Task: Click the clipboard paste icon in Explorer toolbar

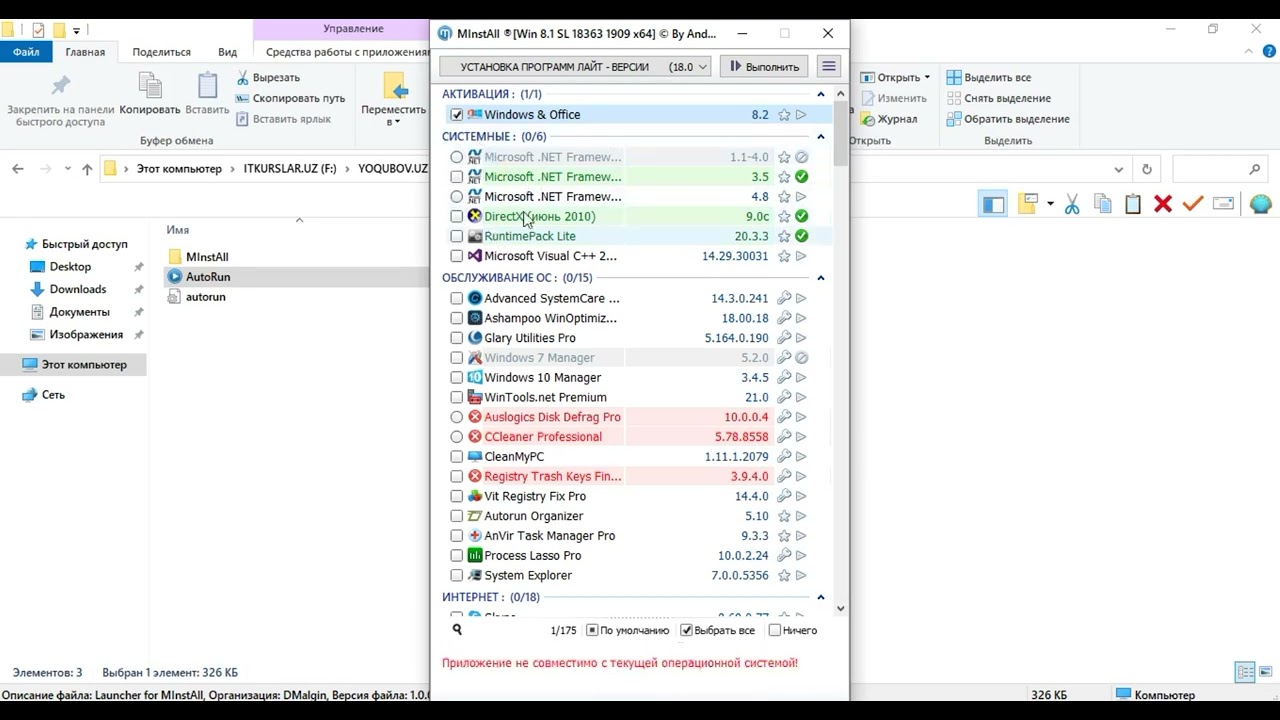Action: coord(1132,204)
